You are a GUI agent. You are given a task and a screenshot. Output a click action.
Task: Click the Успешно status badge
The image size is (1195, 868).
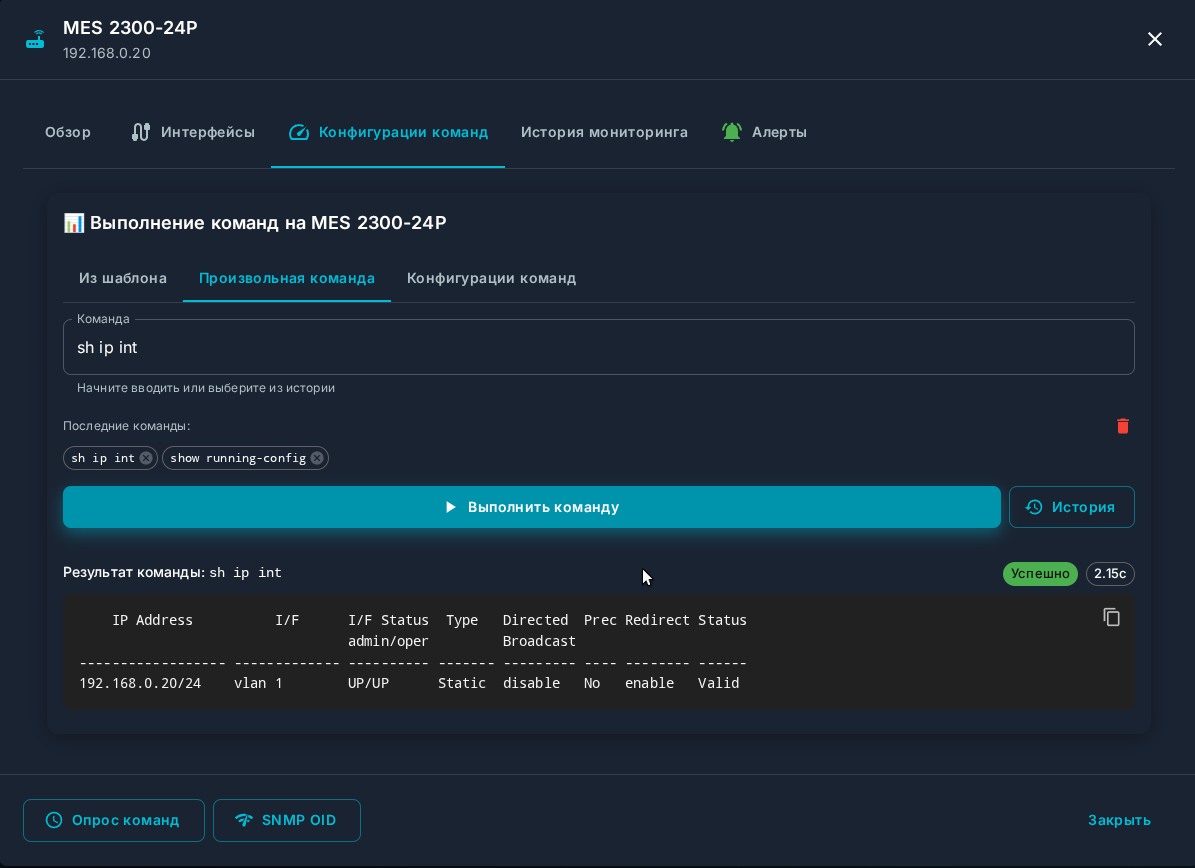click(1040, 574)
